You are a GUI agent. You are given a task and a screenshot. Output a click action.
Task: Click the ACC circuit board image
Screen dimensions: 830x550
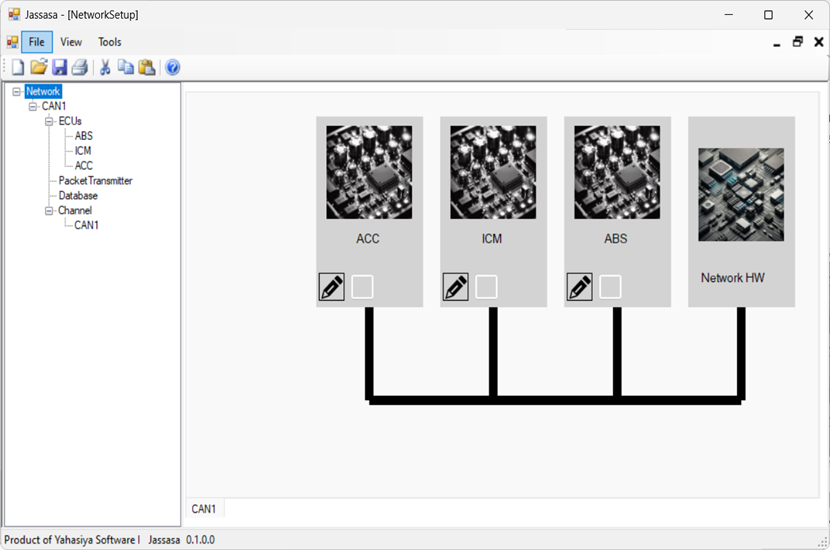tap(369, 172)
